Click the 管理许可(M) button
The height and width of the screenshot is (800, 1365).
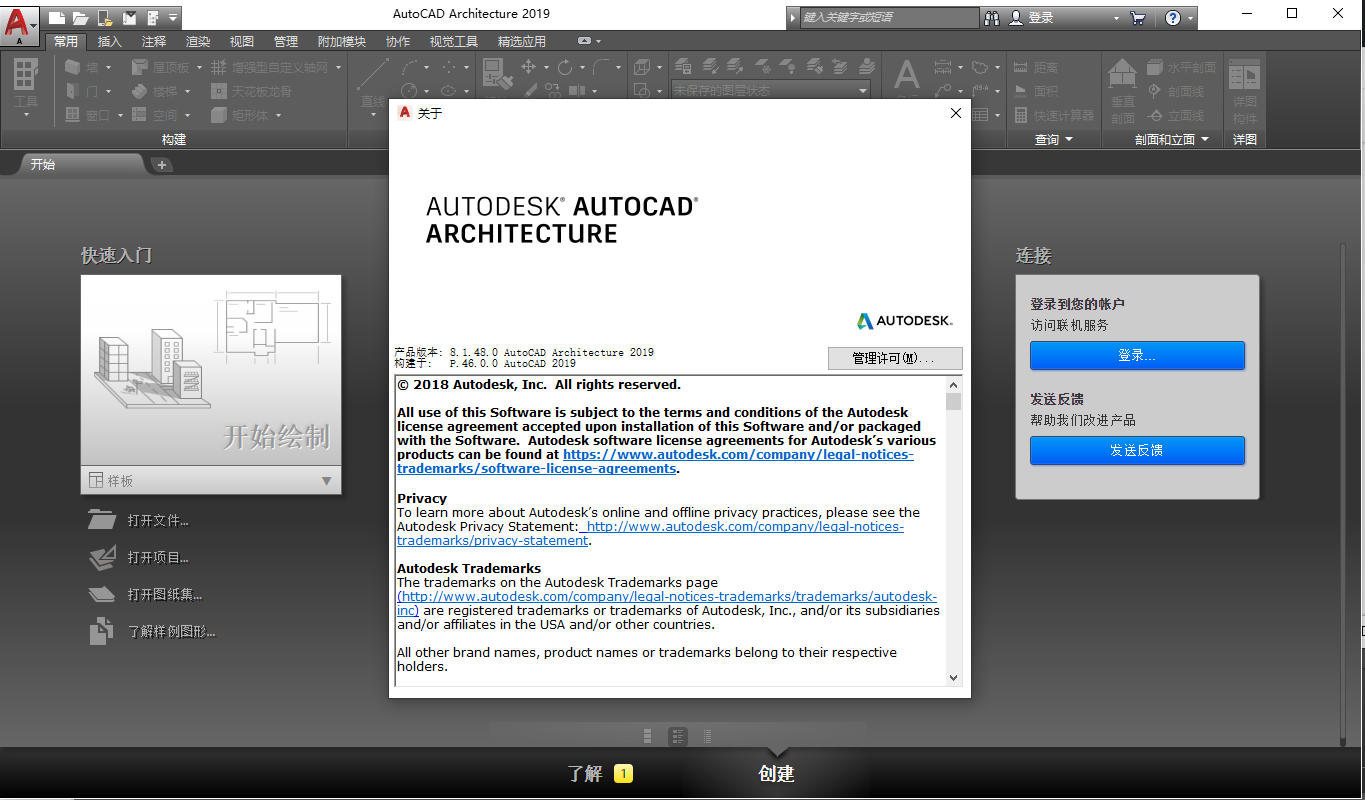coord(894,358)
